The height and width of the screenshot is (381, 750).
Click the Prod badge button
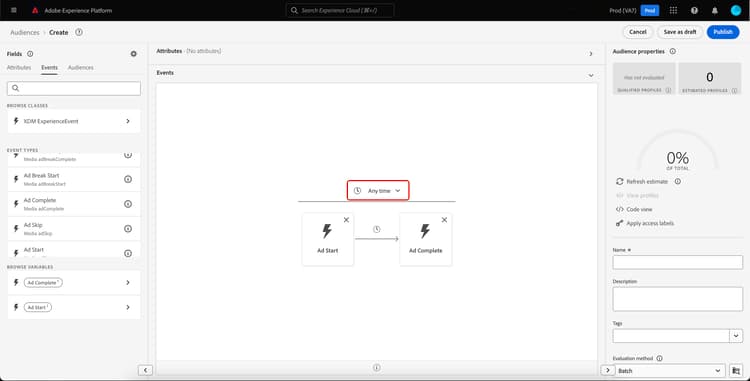650,11
